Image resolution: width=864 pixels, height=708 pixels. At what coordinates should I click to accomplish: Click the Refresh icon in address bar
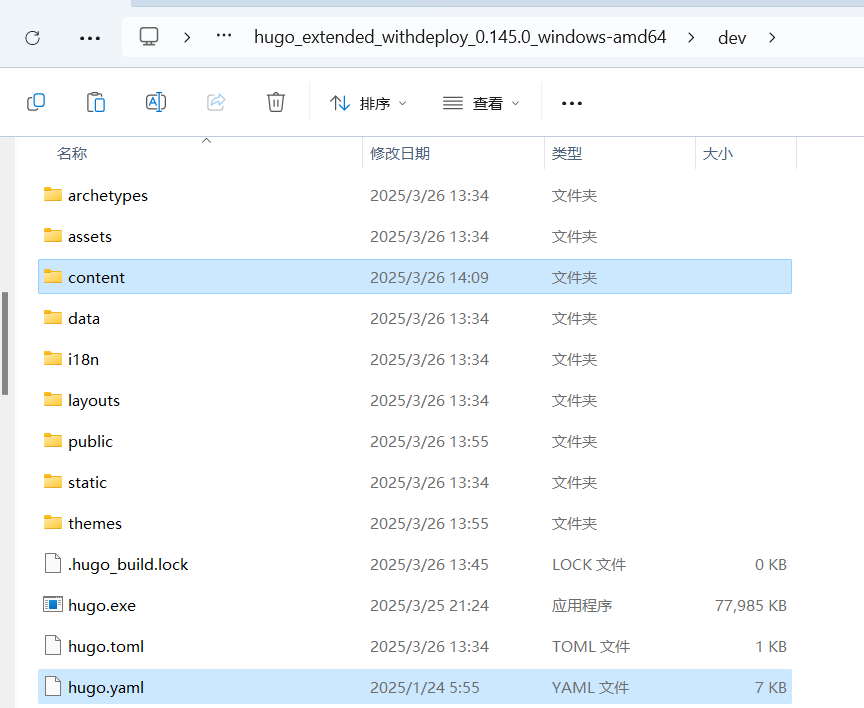tap(32, 38)
